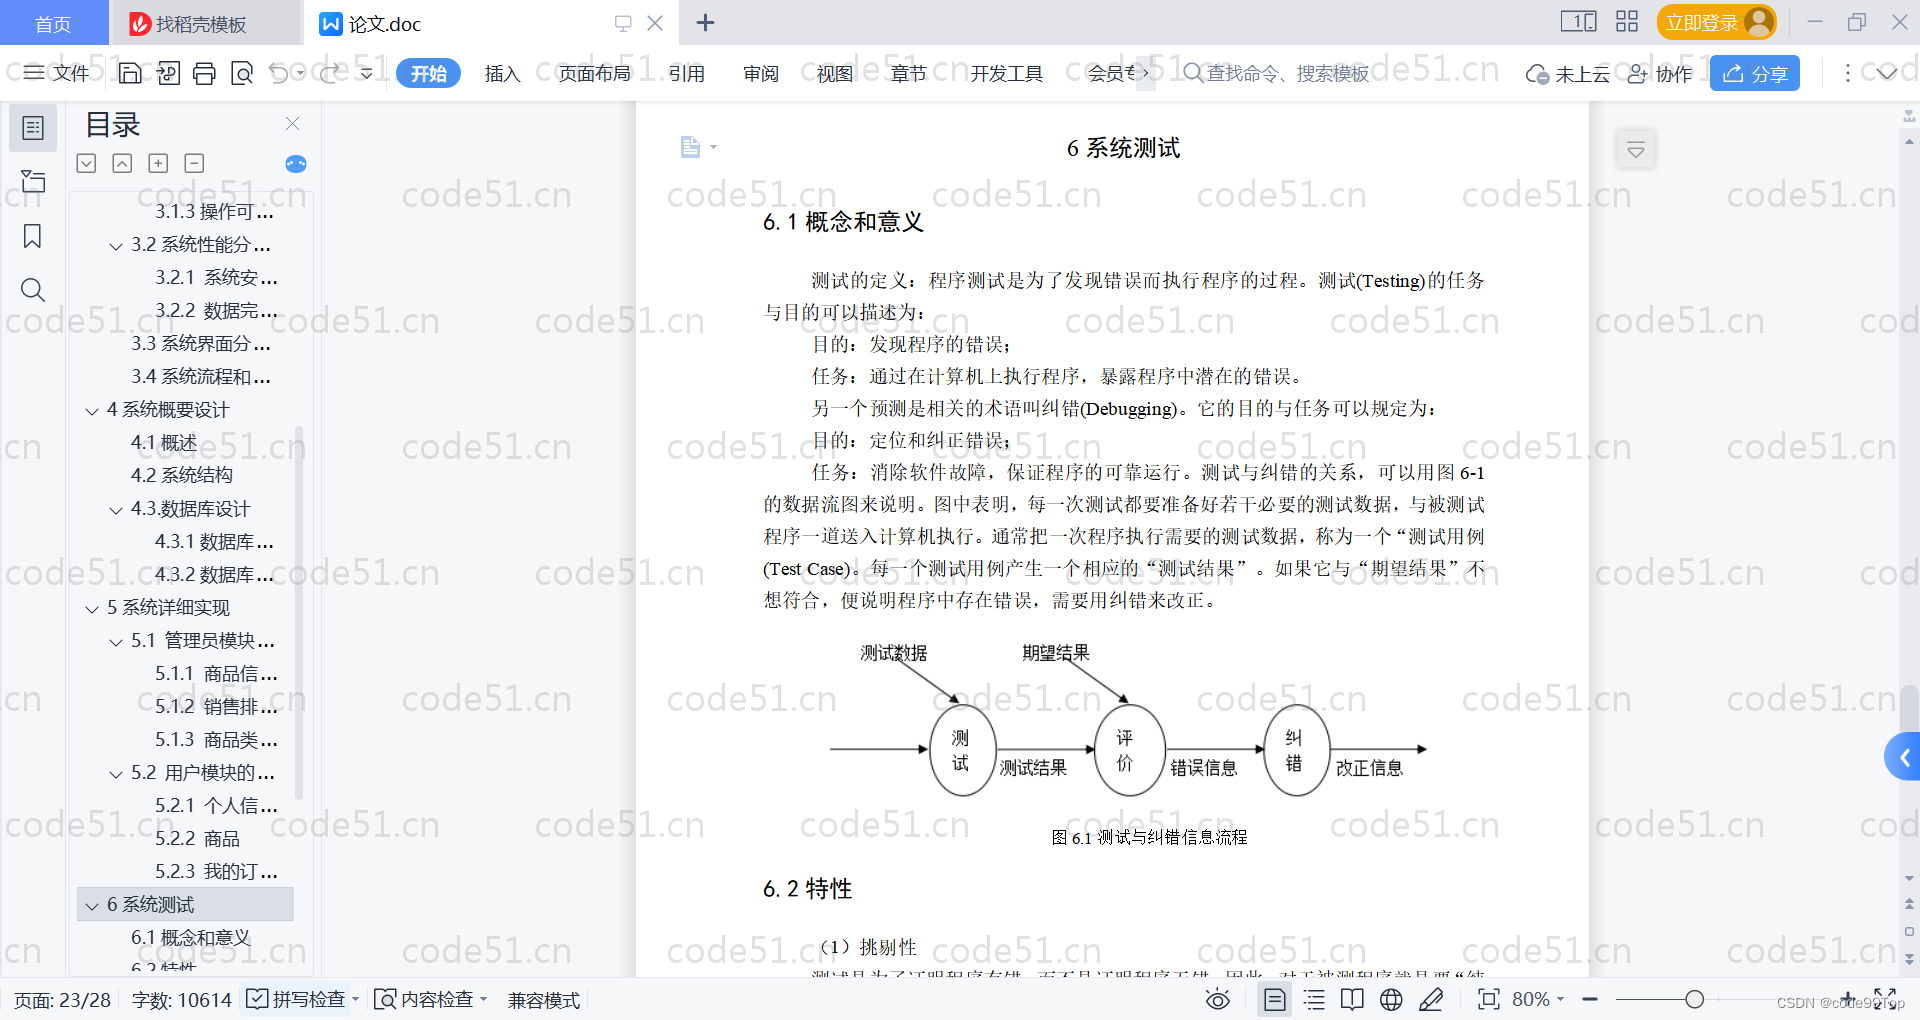This screenshot has width=1920, height=1020.
Task: Click the demote heading level (−) icon
Action: (194, 163)
